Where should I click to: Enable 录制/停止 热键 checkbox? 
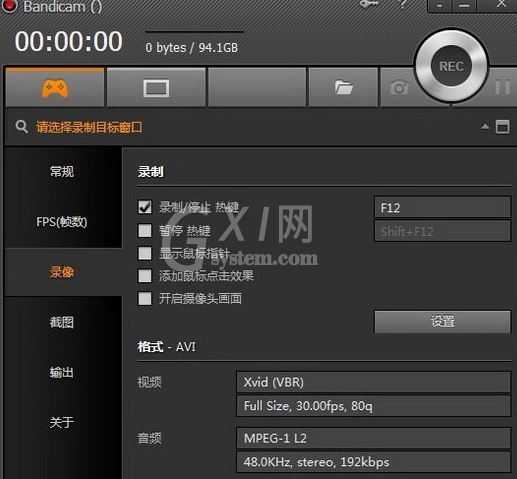[x=145, y=207]
